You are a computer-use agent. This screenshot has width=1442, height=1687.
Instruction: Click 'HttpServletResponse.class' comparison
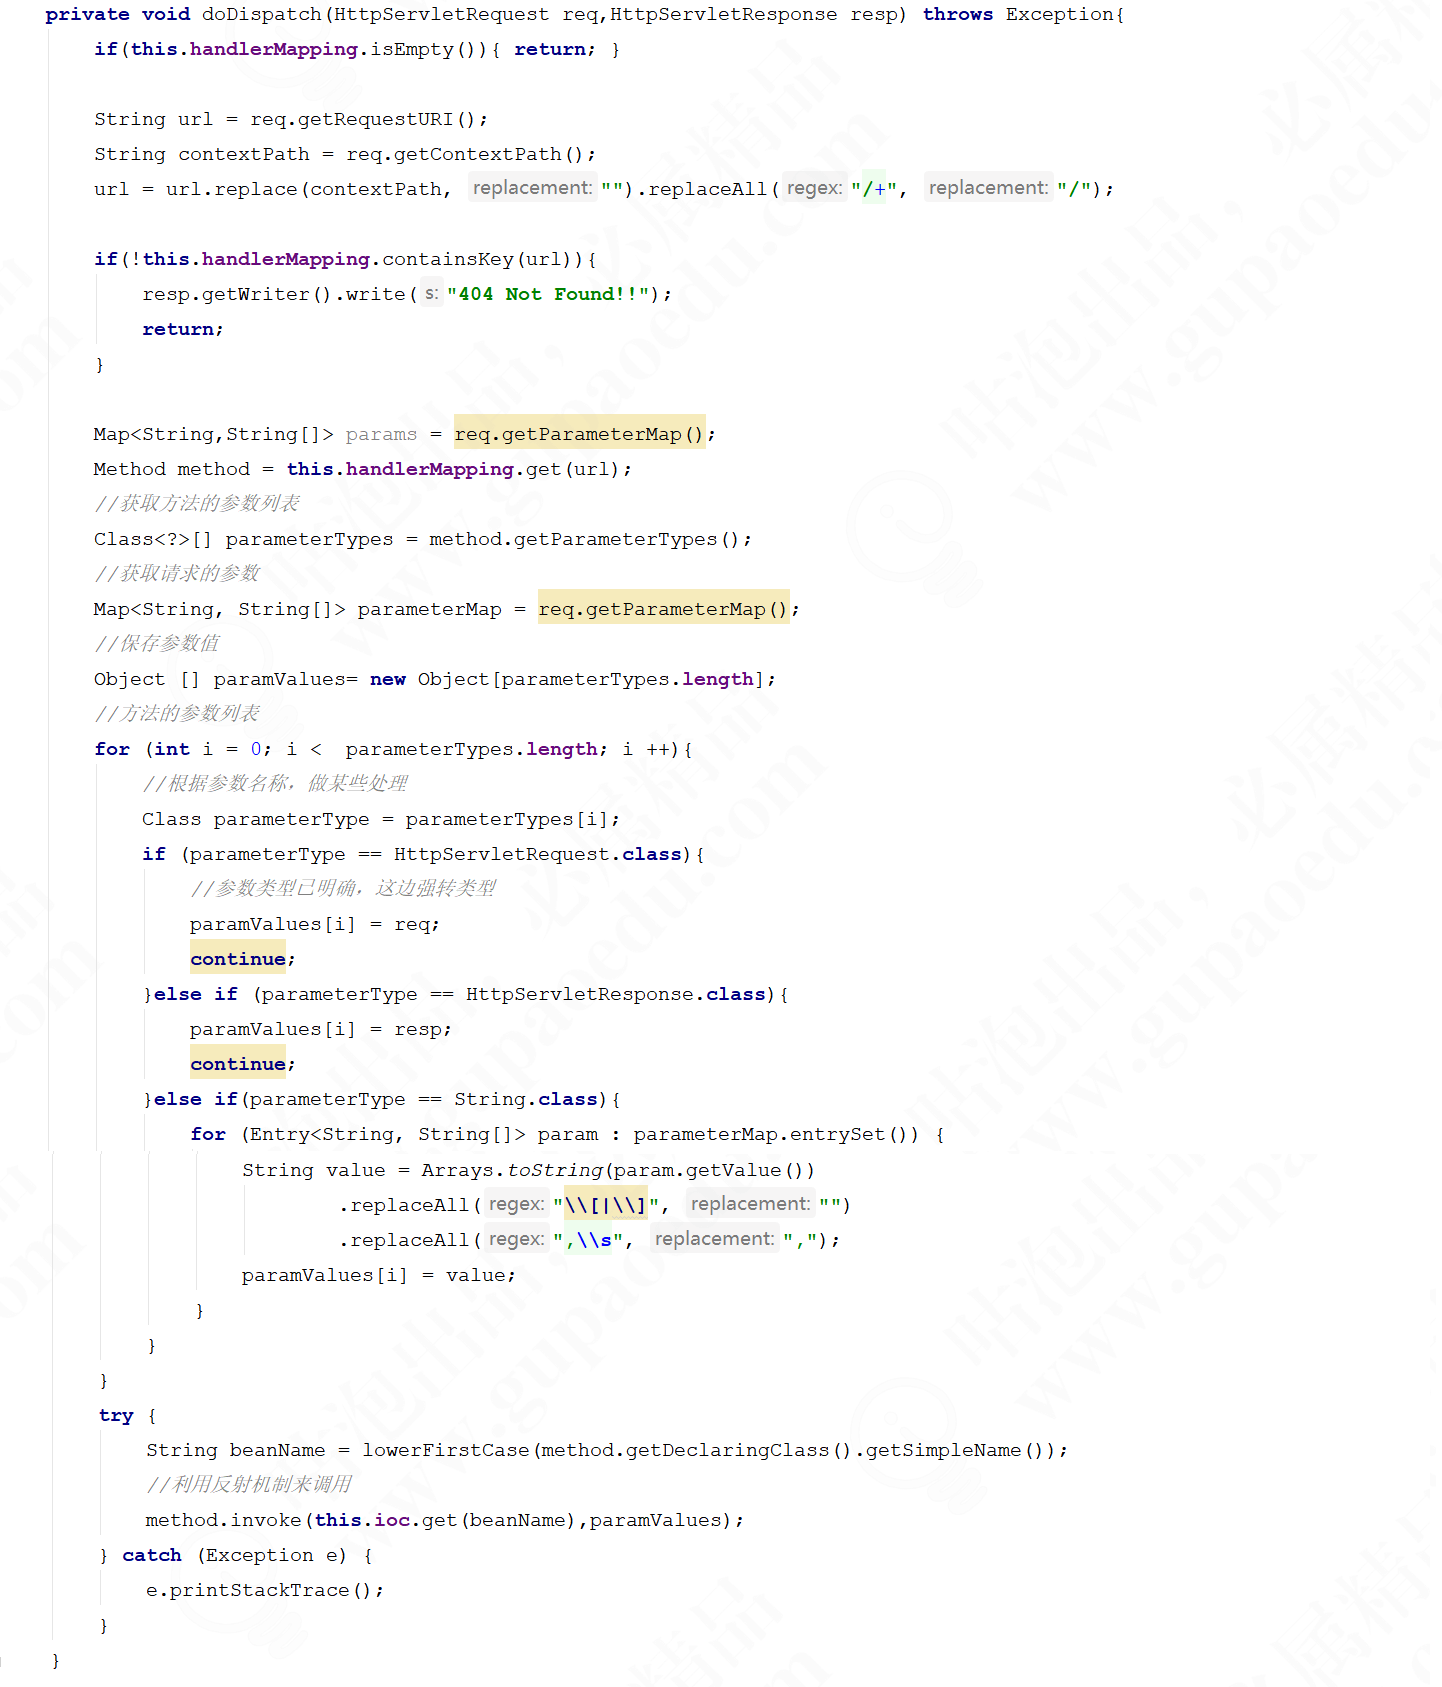pos(616,995)
